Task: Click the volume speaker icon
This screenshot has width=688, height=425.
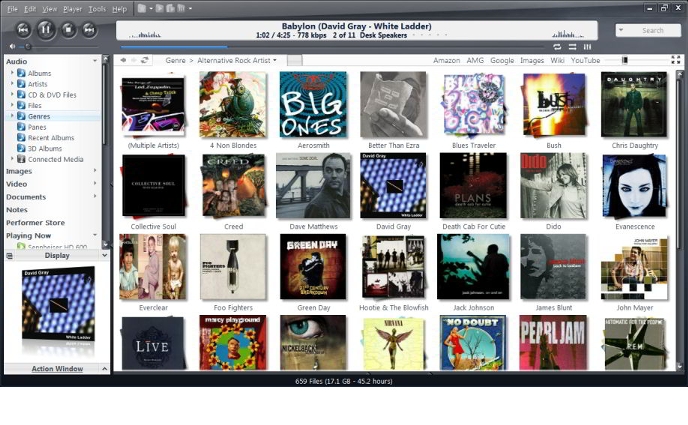Action: coord(13,46)
